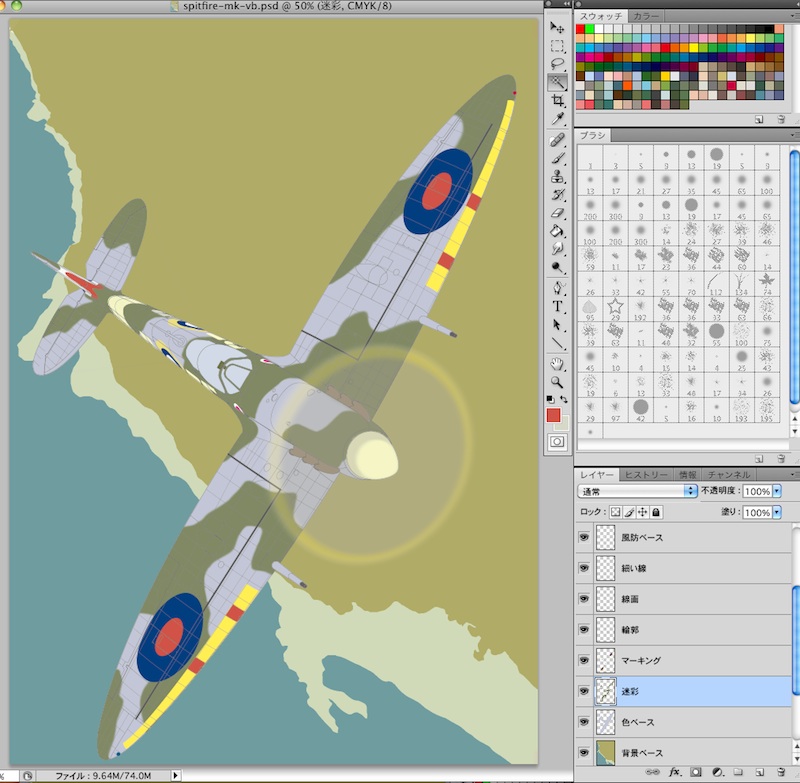Hide the 背景ベース layer
This screenshot has height=783, width=800.
pos(584,752)
